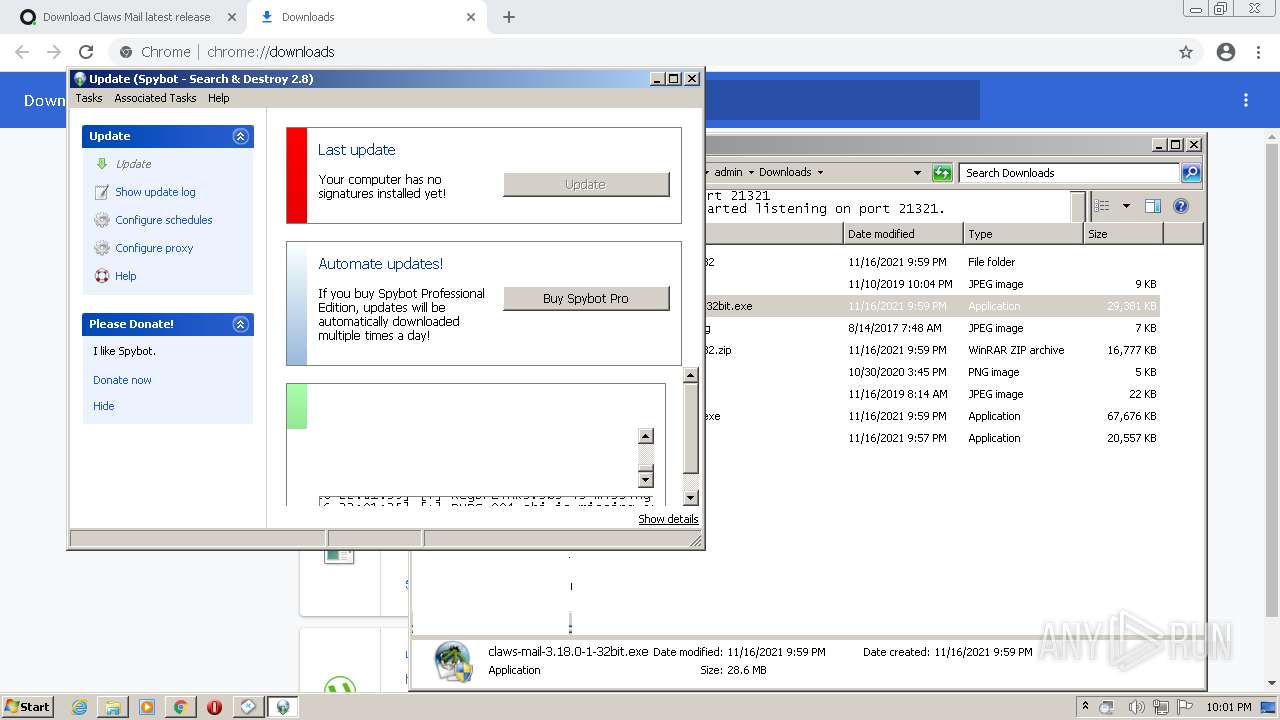The image size is (1280, 720).
Task: Click the Donate now link
Action: coord(122,380)
